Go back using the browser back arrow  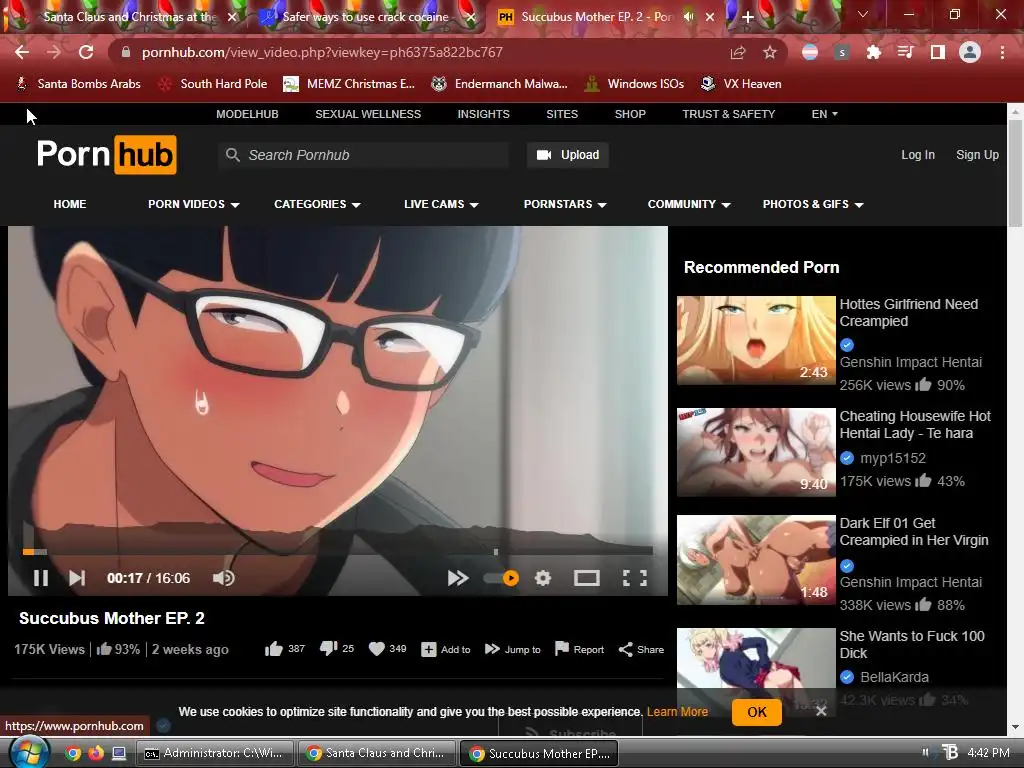22,52
